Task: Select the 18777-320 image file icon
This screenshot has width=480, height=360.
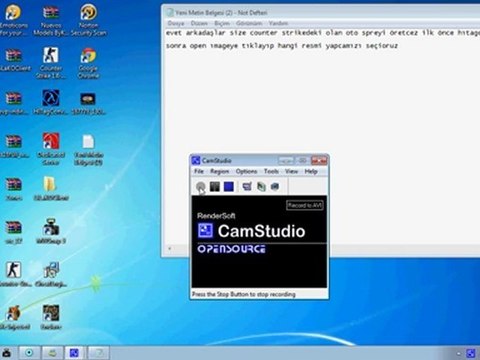Action: [88, 103]
